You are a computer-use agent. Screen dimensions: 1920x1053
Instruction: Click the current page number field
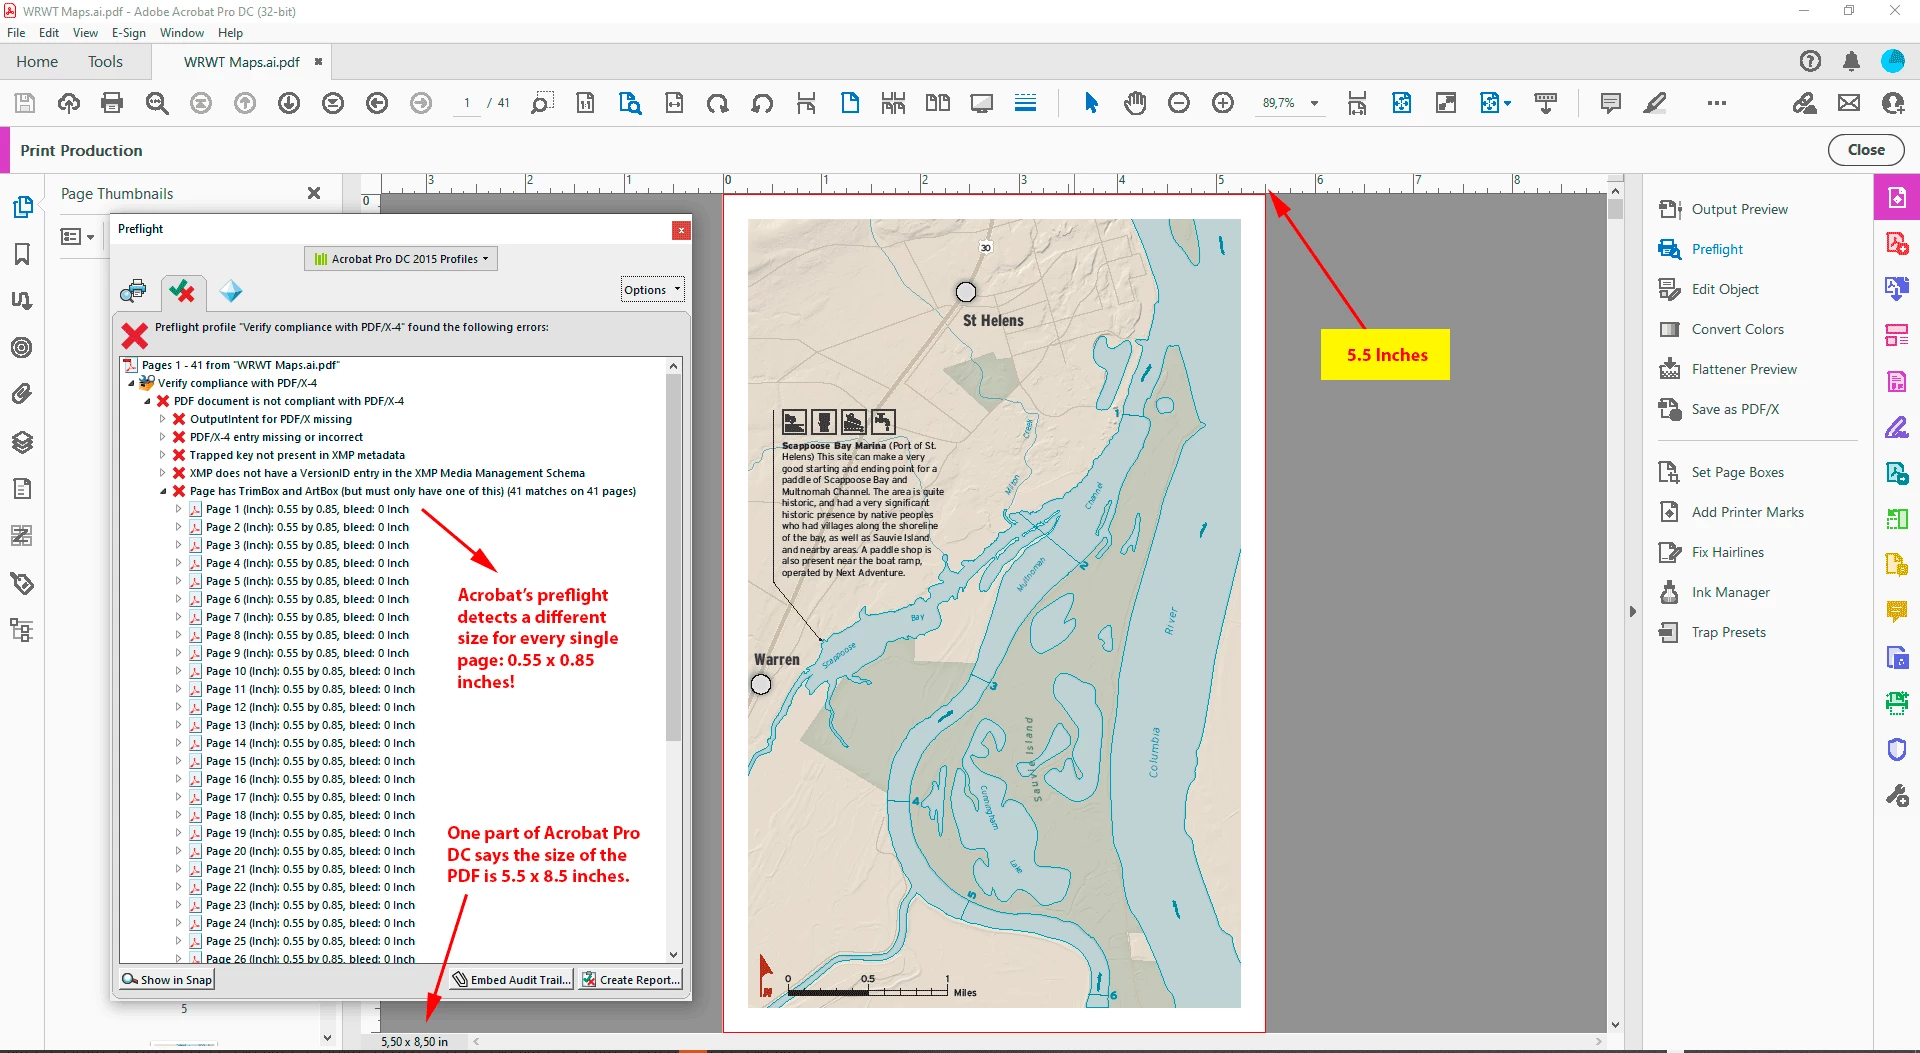(466, 103)
